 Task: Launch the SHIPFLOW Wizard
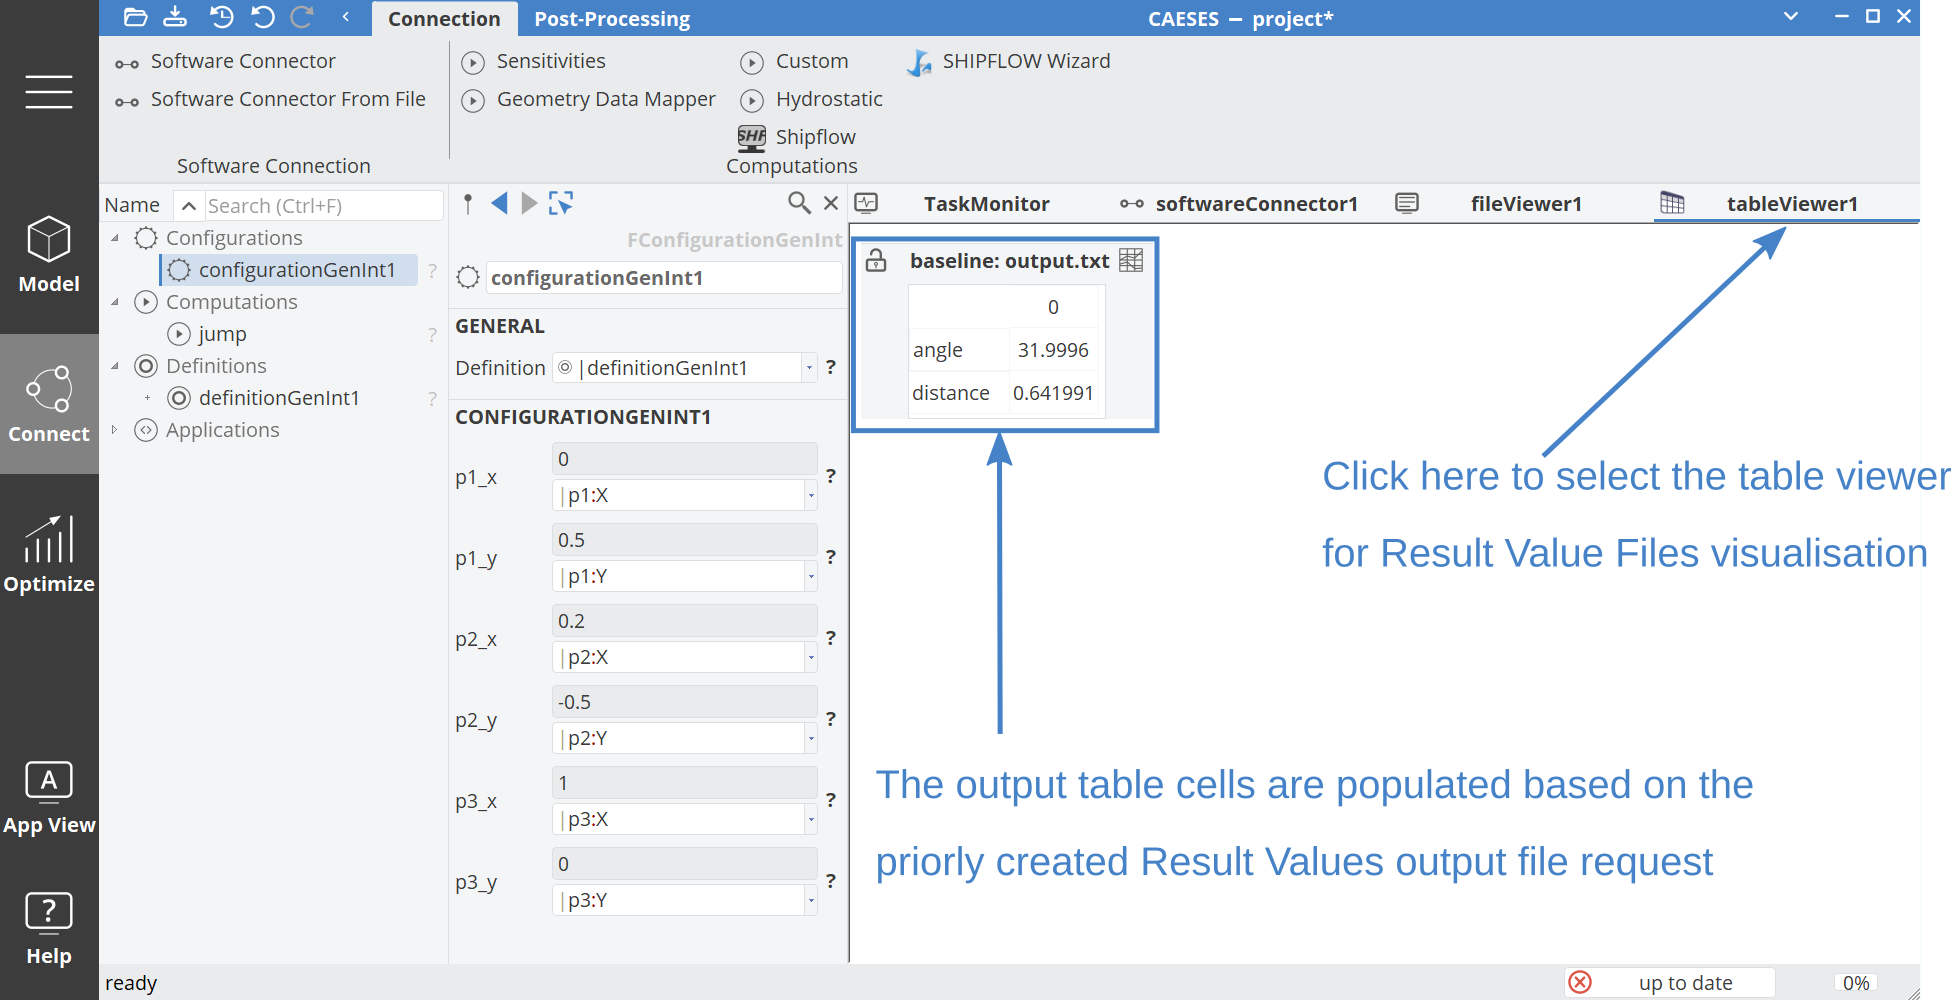pyautogui.click(x=1008, y=62)
